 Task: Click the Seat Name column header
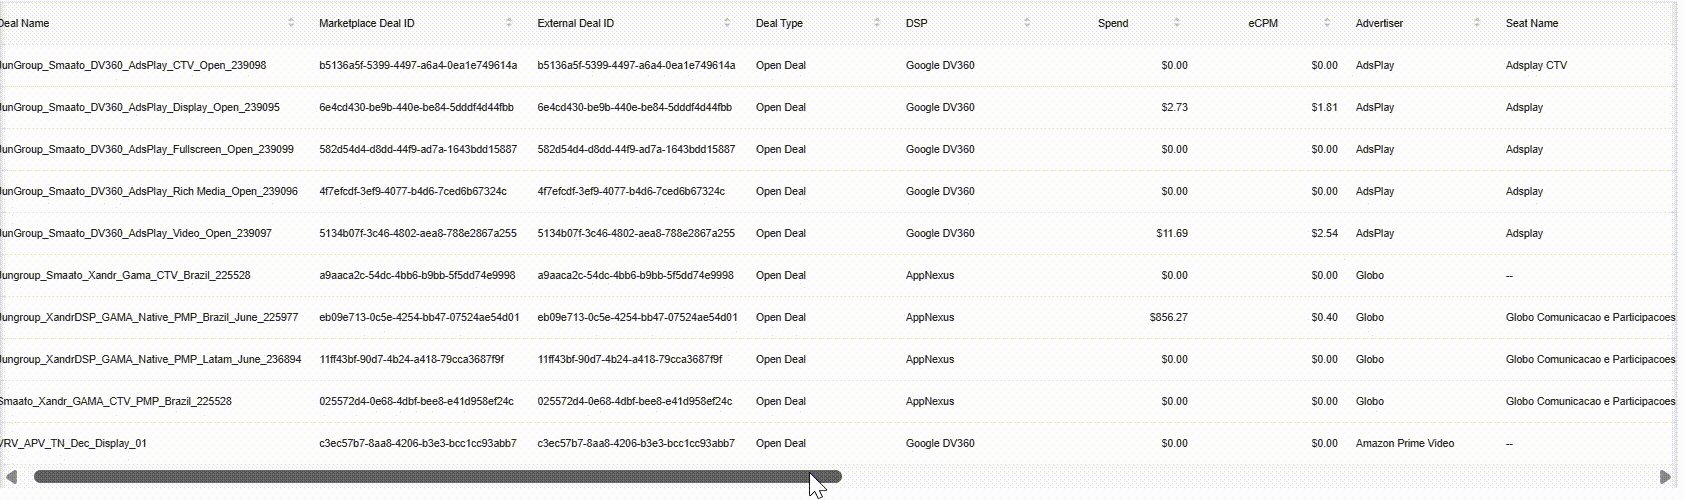pyautogui.click(x=1532, y=23)
